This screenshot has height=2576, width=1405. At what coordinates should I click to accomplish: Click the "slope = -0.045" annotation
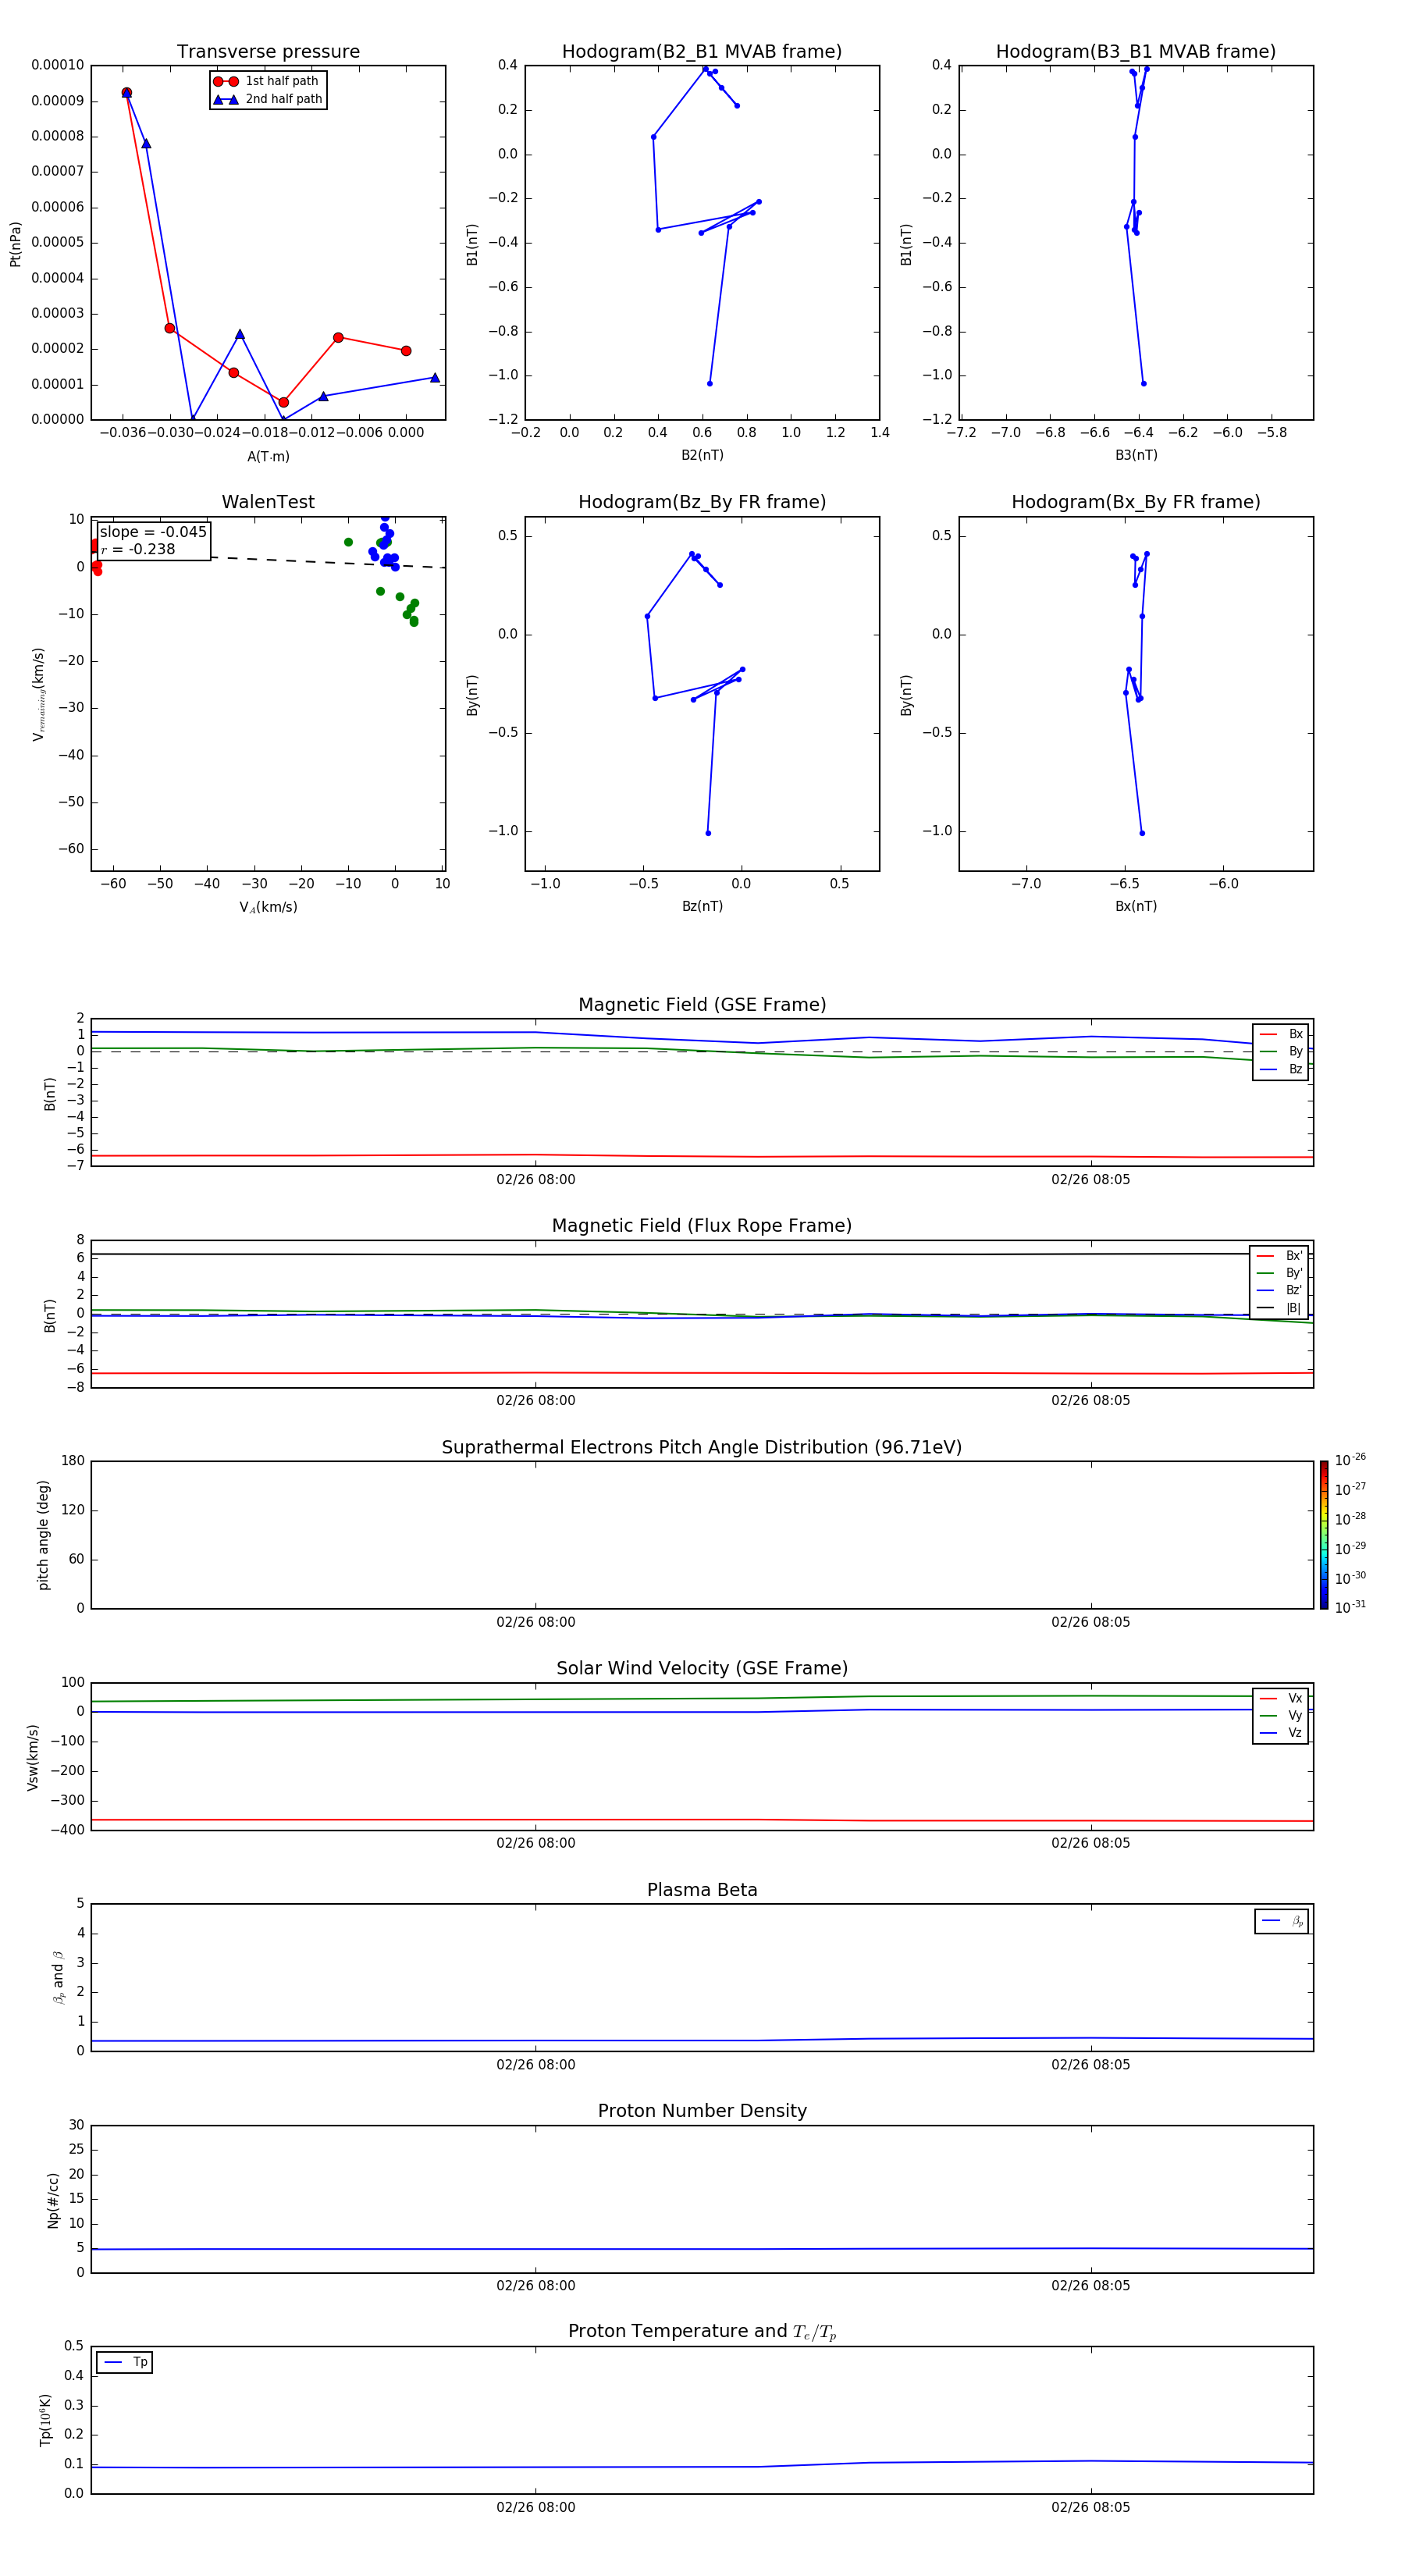click(153, 532)
